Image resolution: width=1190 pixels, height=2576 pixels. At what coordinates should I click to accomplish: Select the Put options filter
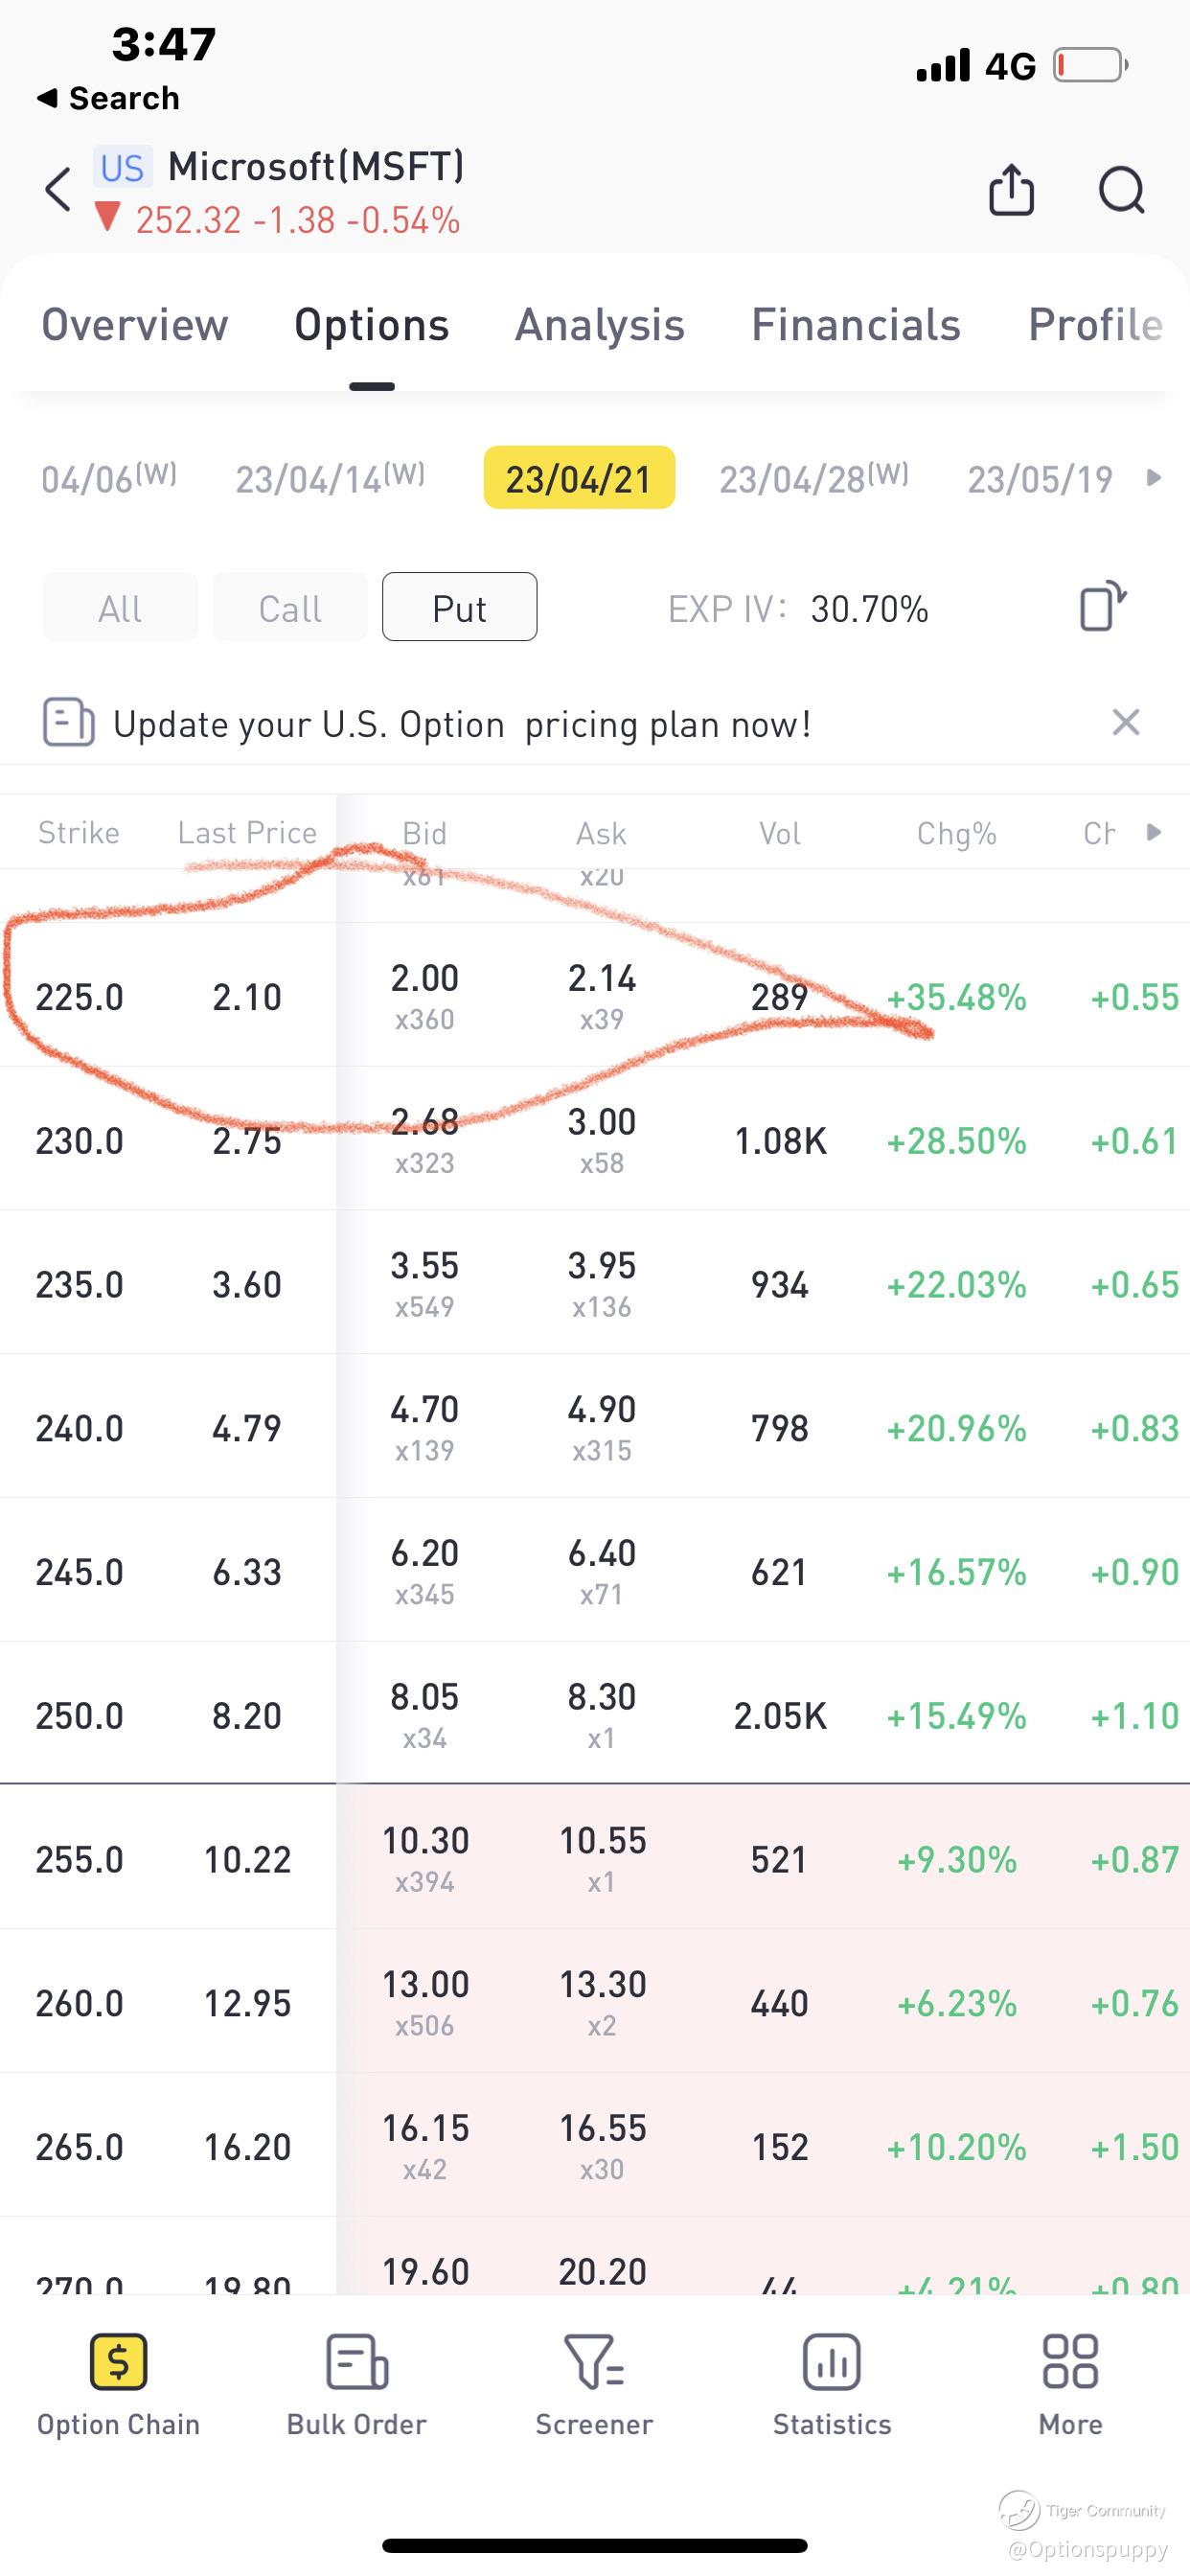pyautogui.click(x=459, y=607)
